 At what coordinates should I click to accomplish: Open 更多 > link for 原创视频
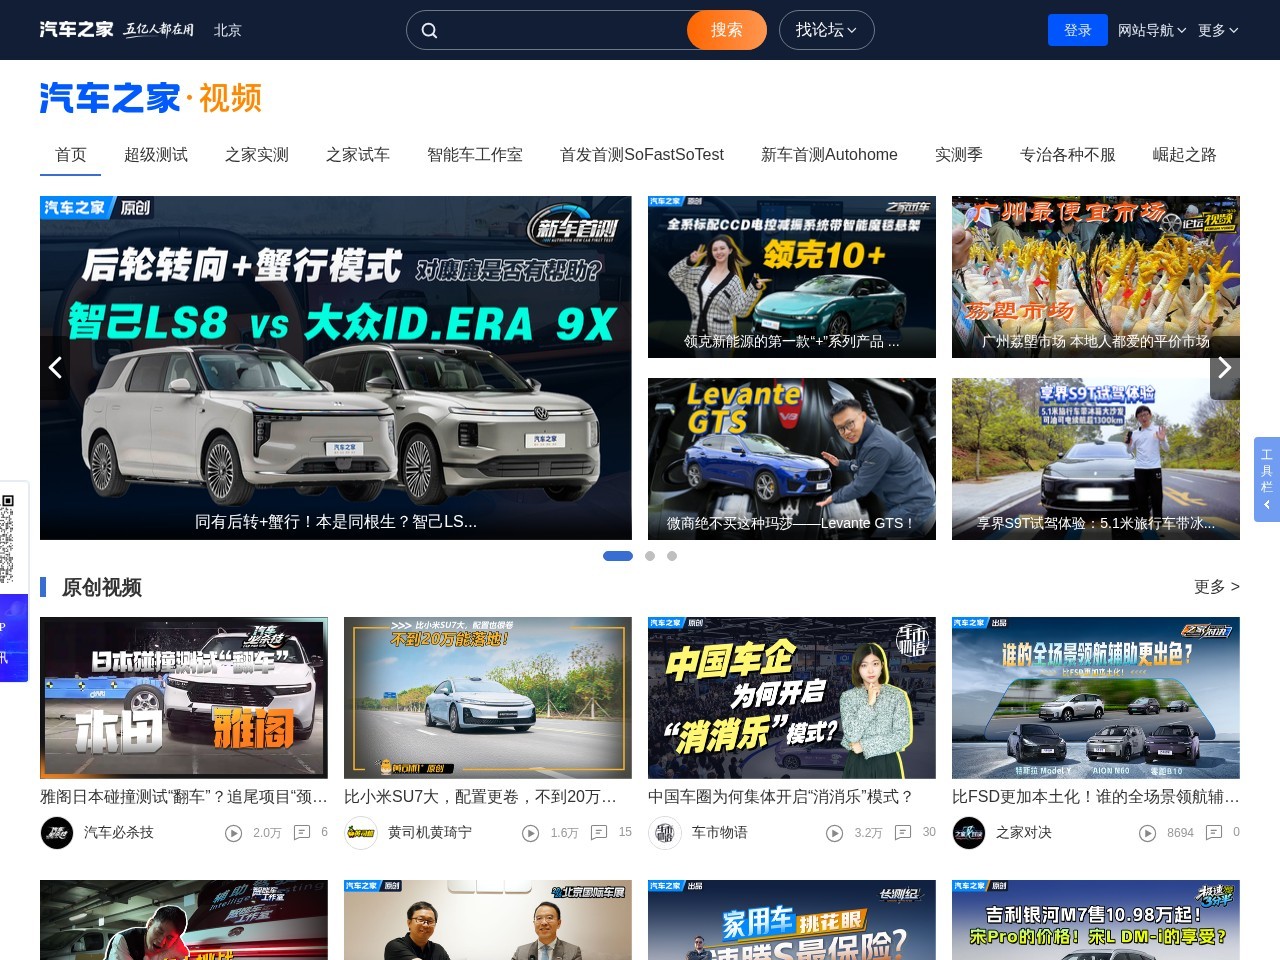click(x=1217, y=587)
